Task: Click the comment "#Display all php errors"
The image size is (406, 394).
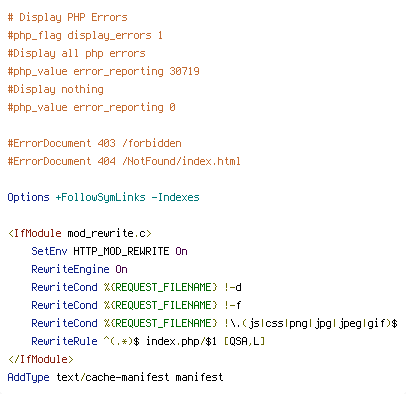Action: [x=77, y=53]
